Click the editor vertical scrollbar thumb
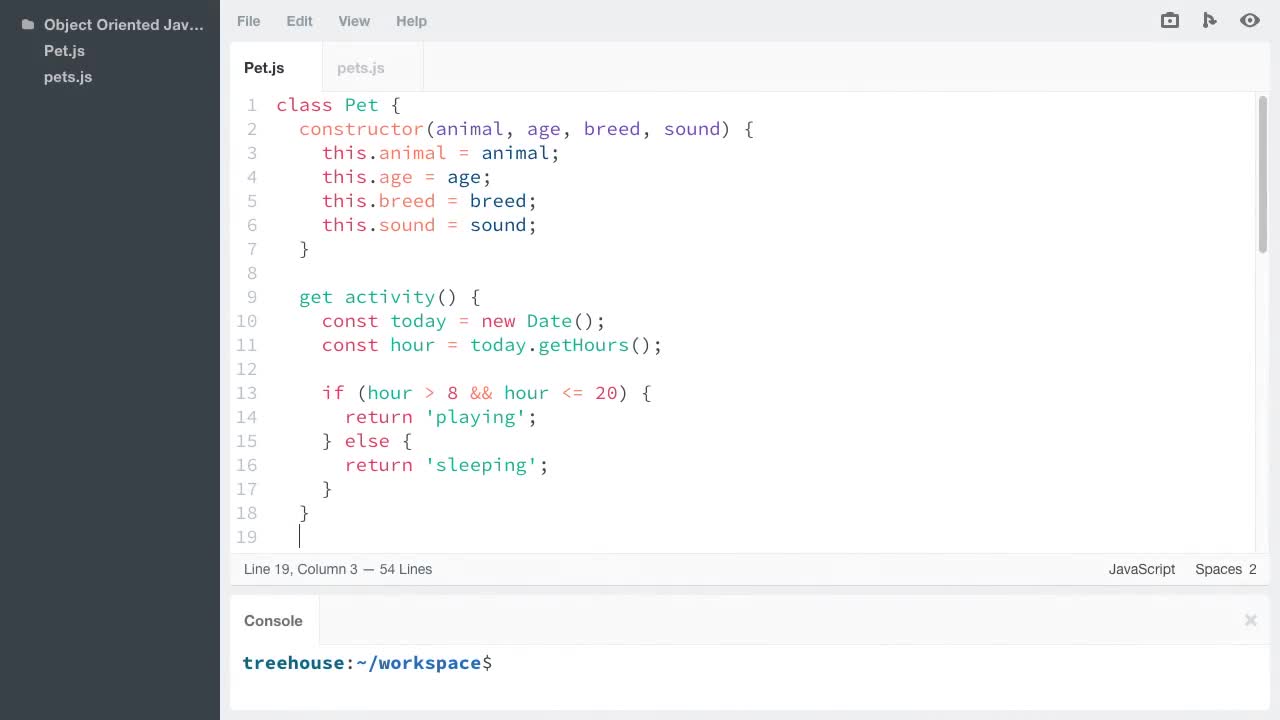This screenshot has width=1280, height=720. tap(1263, 175)
